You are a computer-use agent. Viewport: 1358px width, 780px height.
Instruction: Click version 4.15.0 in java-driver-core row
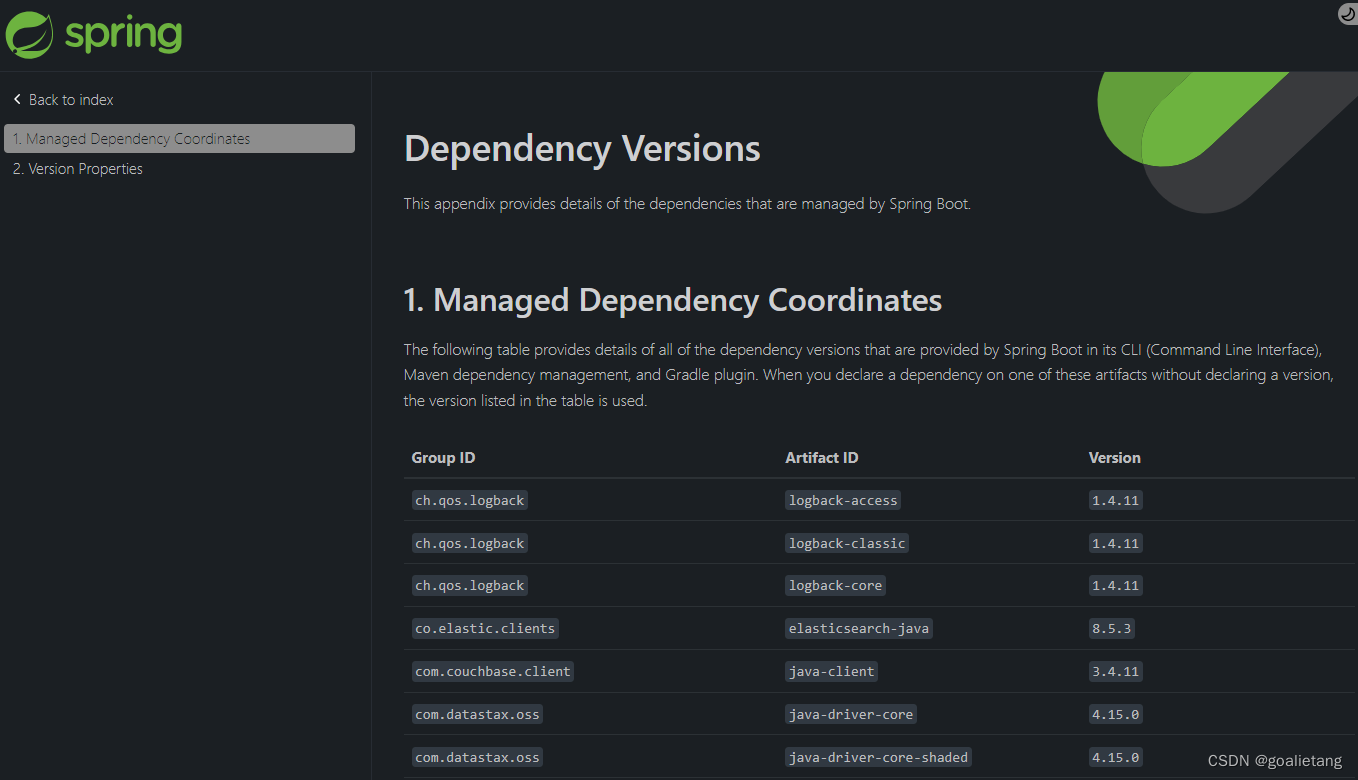[x=1116, y=714]
